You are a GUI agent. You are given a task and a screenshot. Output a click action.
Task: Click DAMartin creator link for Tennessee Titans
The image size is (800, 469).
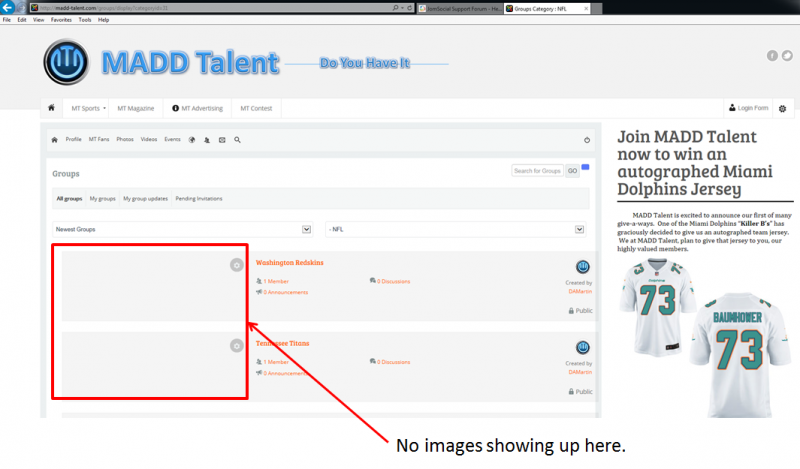580,372
